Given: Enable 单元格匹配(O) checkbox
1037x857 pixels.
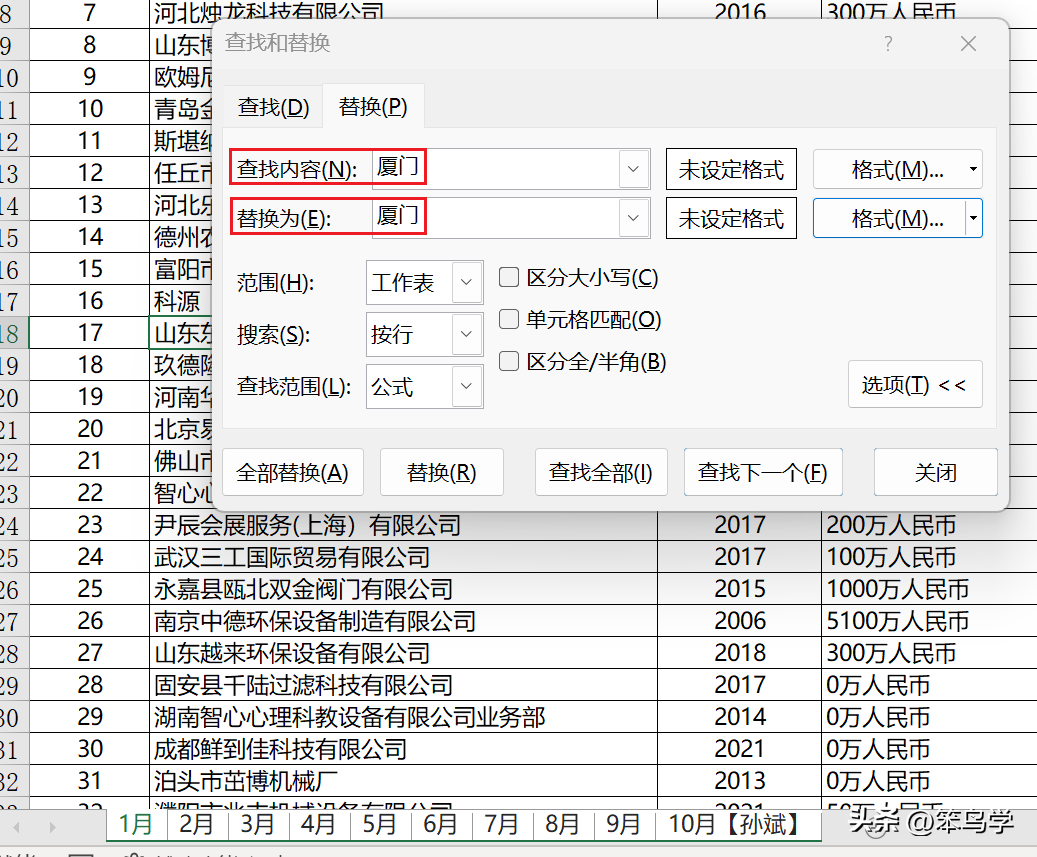Looking at the screenshot, I should pyautogui.click(x=509, y=319).
